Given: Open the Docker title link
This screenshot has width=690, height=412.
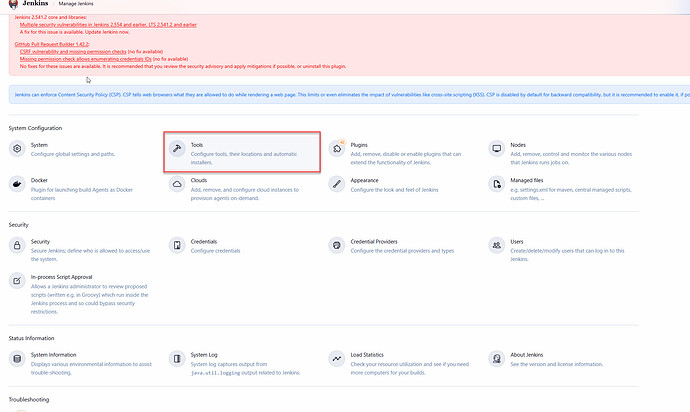Looking at the screenshot, I should coord(39,180).
